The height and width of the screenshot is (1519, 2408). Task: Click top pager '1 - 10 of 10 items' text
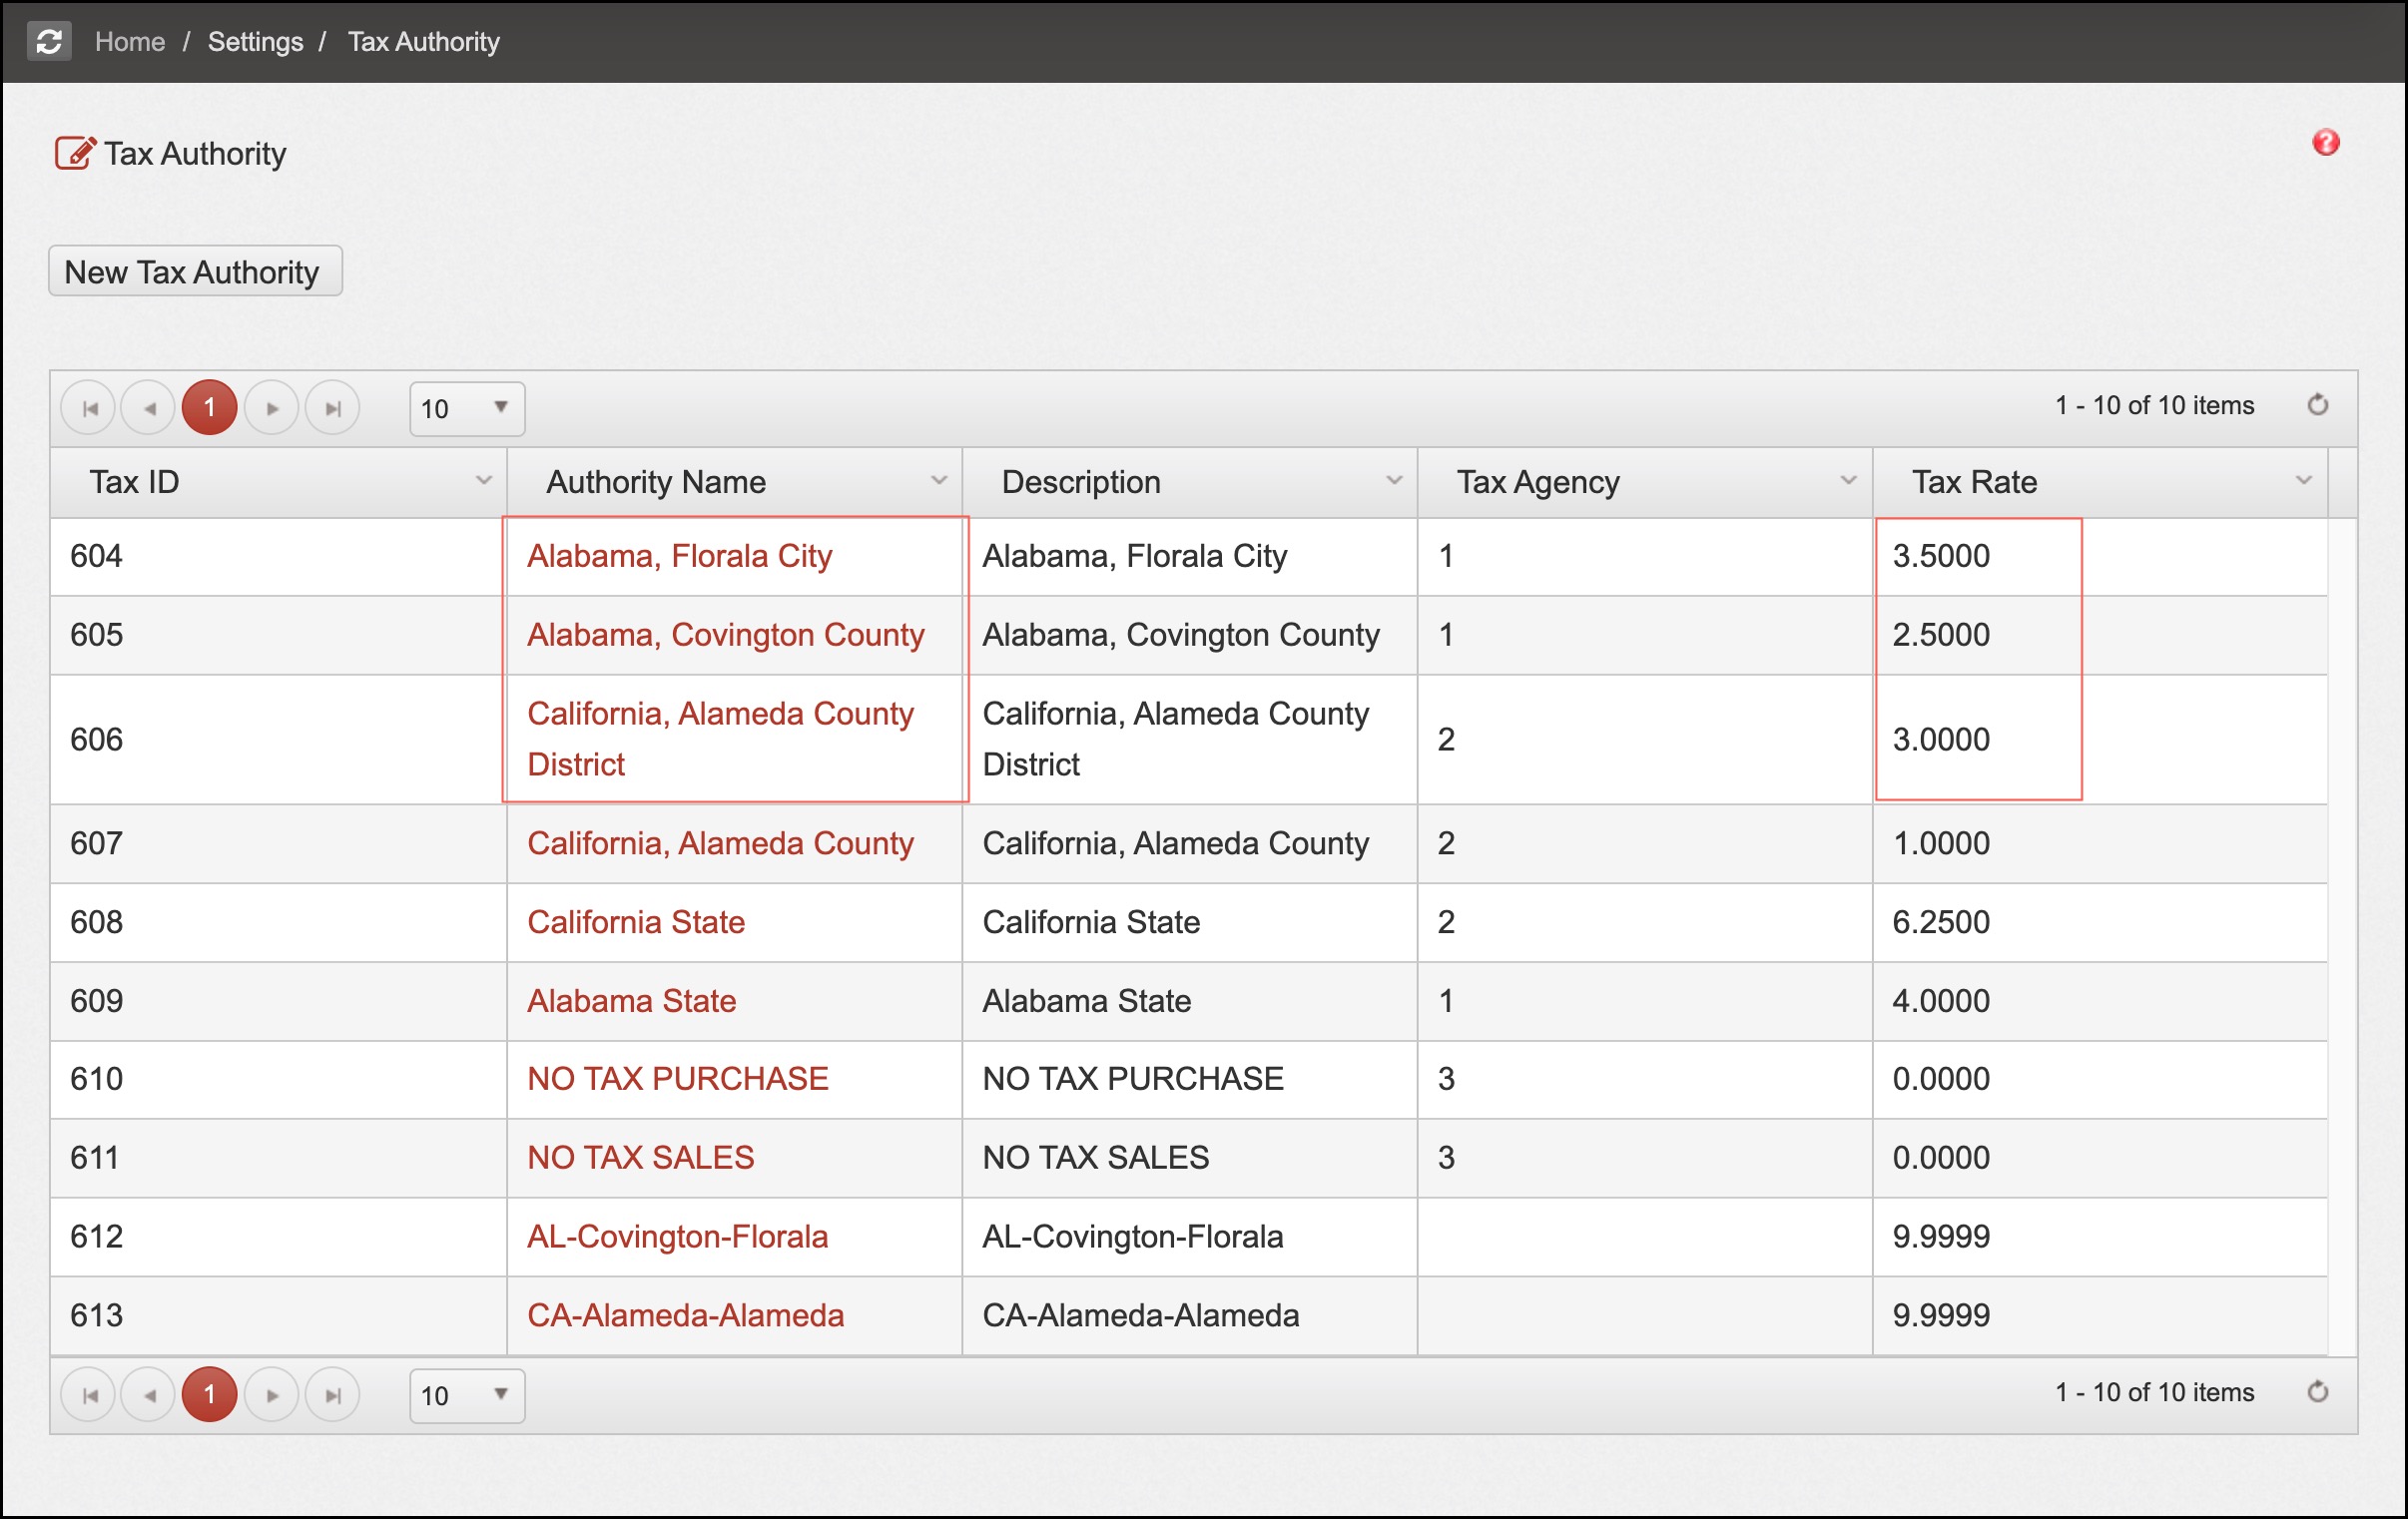pyautogui.click(x=2155, y=405)
